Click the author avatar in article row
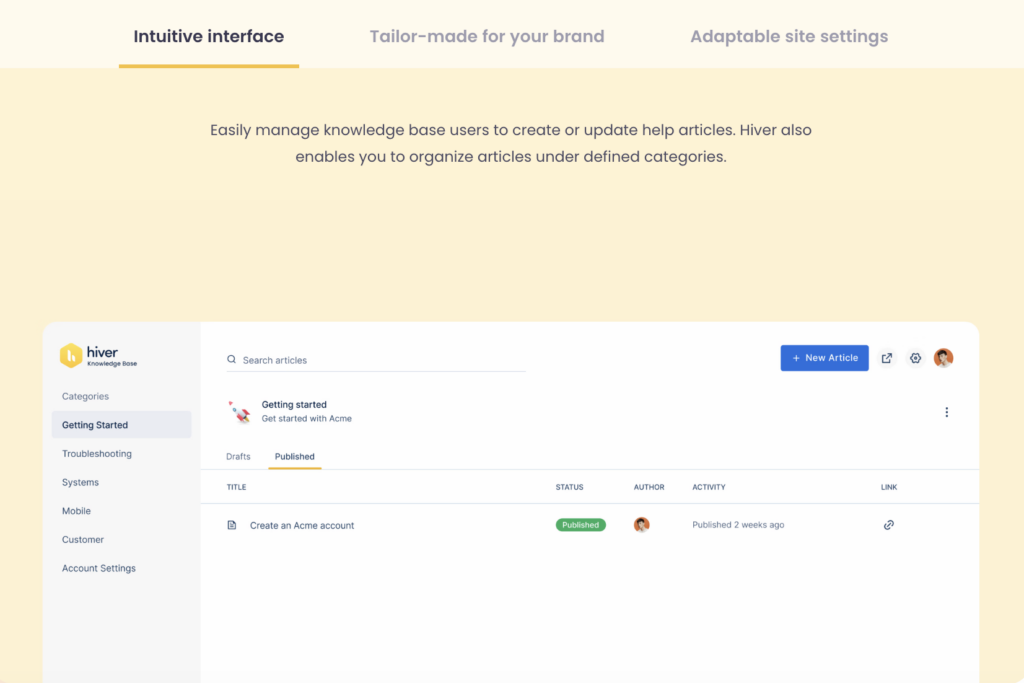This screenshot has width=1024, height=683. click(x=642, y=525)
